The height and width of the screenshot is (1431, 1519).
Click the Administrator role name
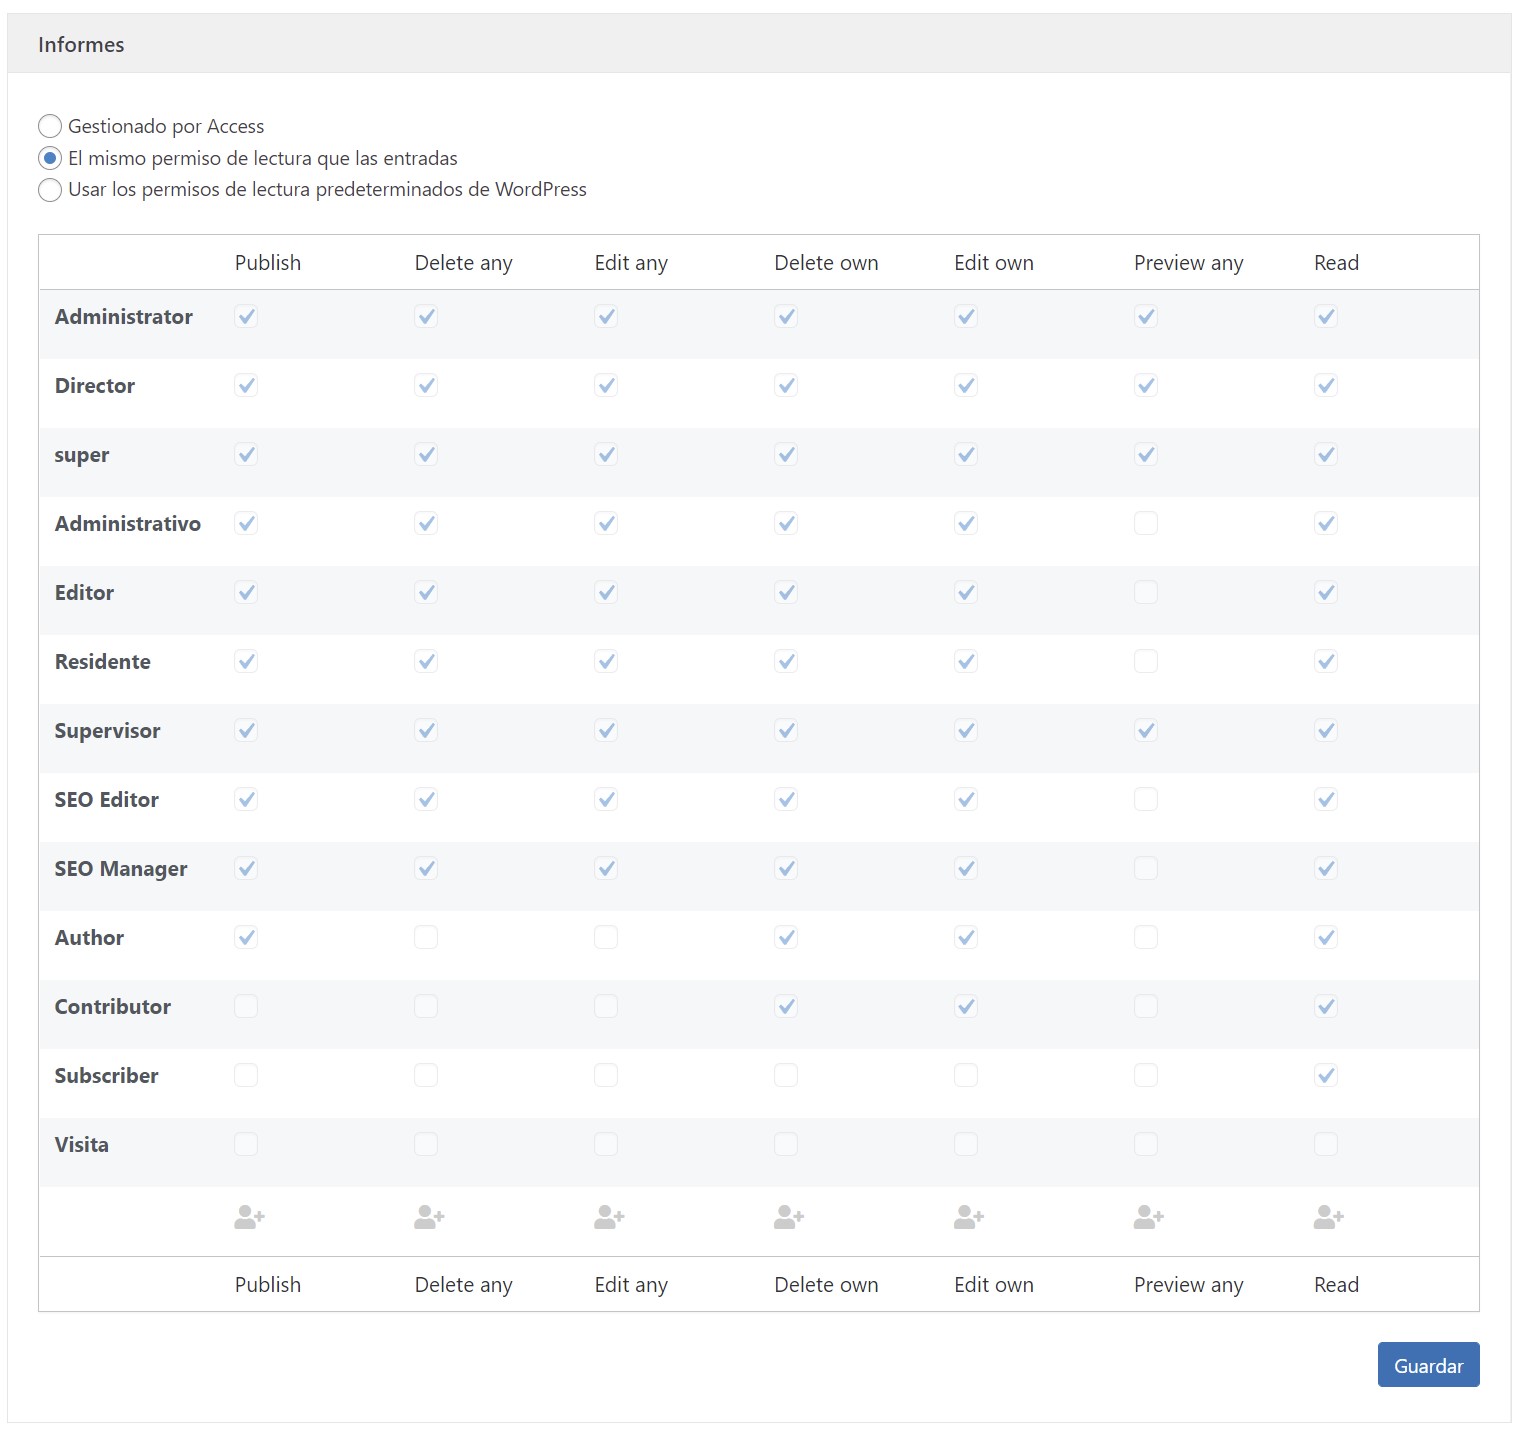[x=124, y=316]
